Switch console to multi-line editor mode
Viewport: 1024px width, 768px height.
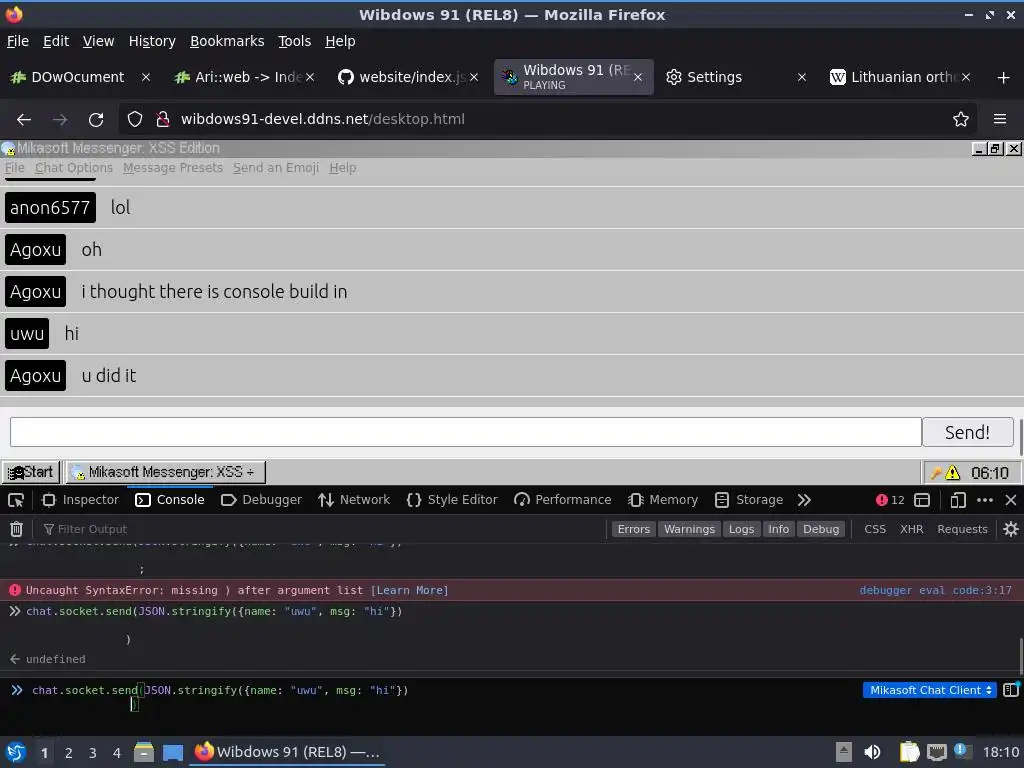point(1011,690)
